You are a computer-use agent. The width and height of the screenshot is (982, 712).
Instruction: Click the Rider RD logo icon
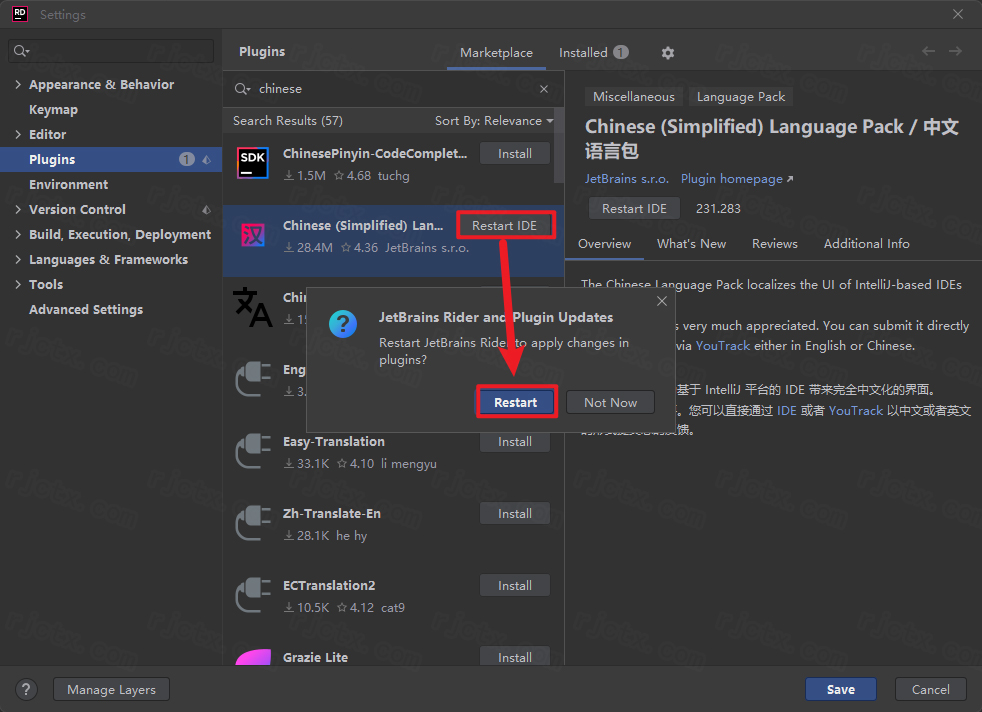[19, 14]
